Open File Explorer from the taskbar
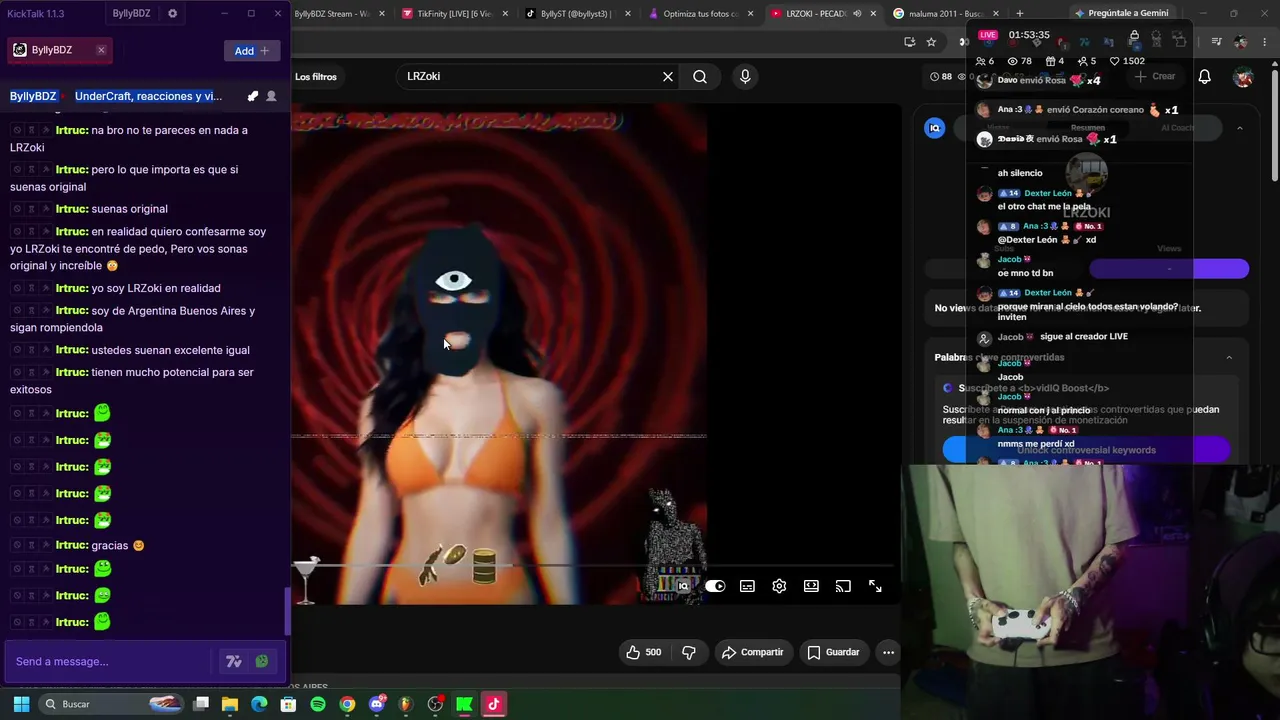The image size is (1280, 720). click(x=230, y=704)
